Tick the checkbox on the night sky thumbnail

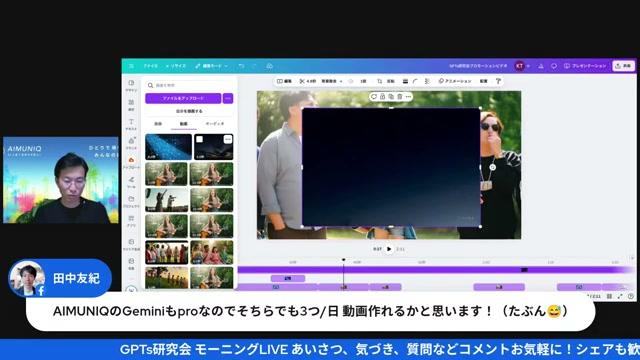tap(200, 139)
